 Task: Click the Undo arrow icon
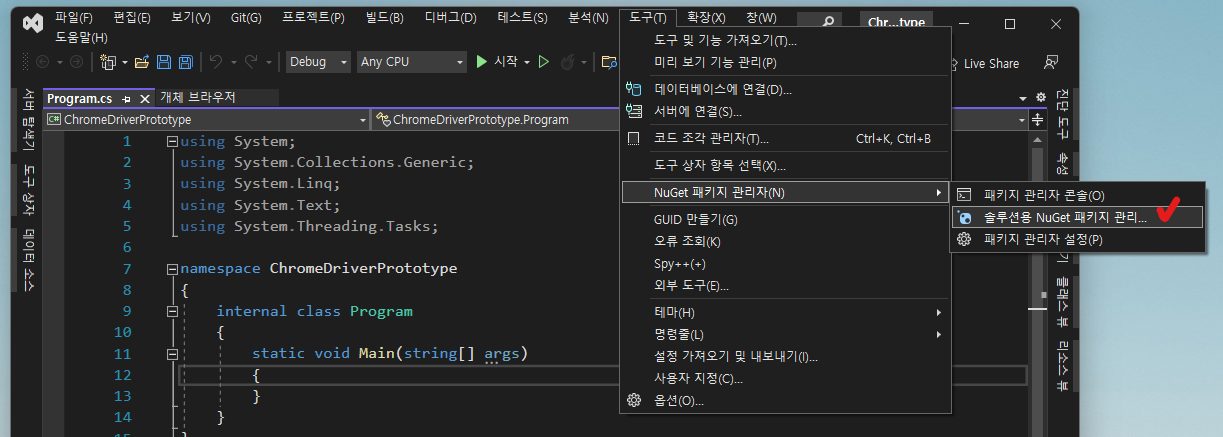(x=216, y=62)
